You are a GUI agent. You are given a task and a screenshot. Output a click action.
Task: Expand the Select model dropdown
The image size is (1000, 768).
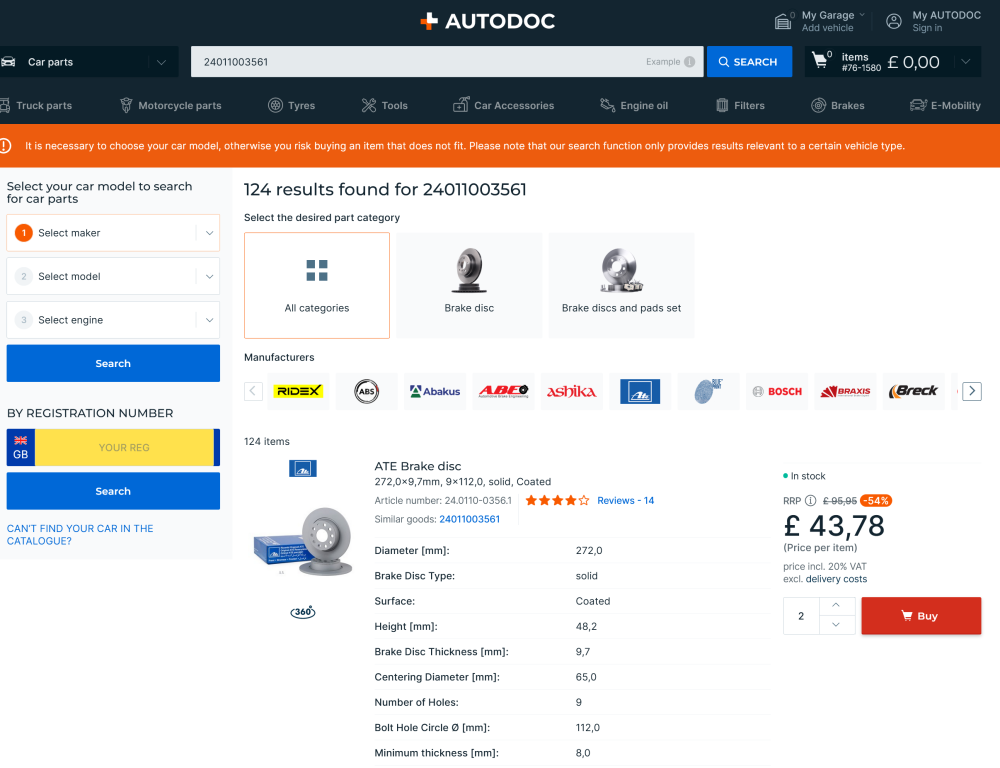coord(114,276)
